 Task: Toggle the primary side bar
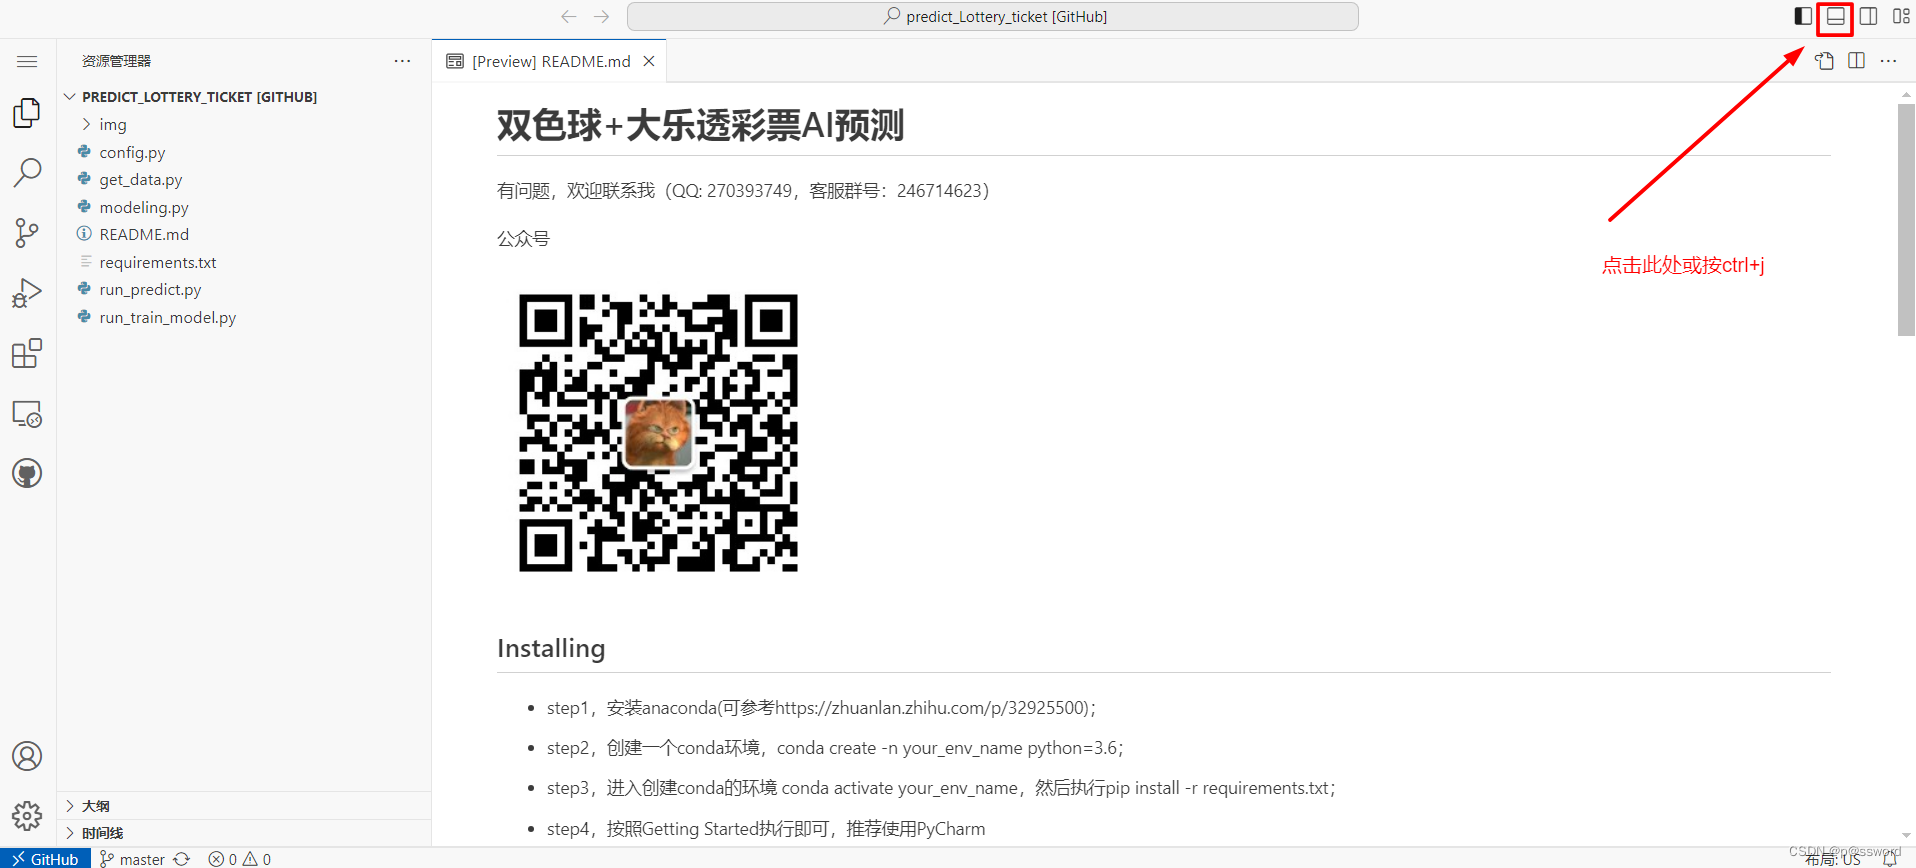pos(1803,16)
